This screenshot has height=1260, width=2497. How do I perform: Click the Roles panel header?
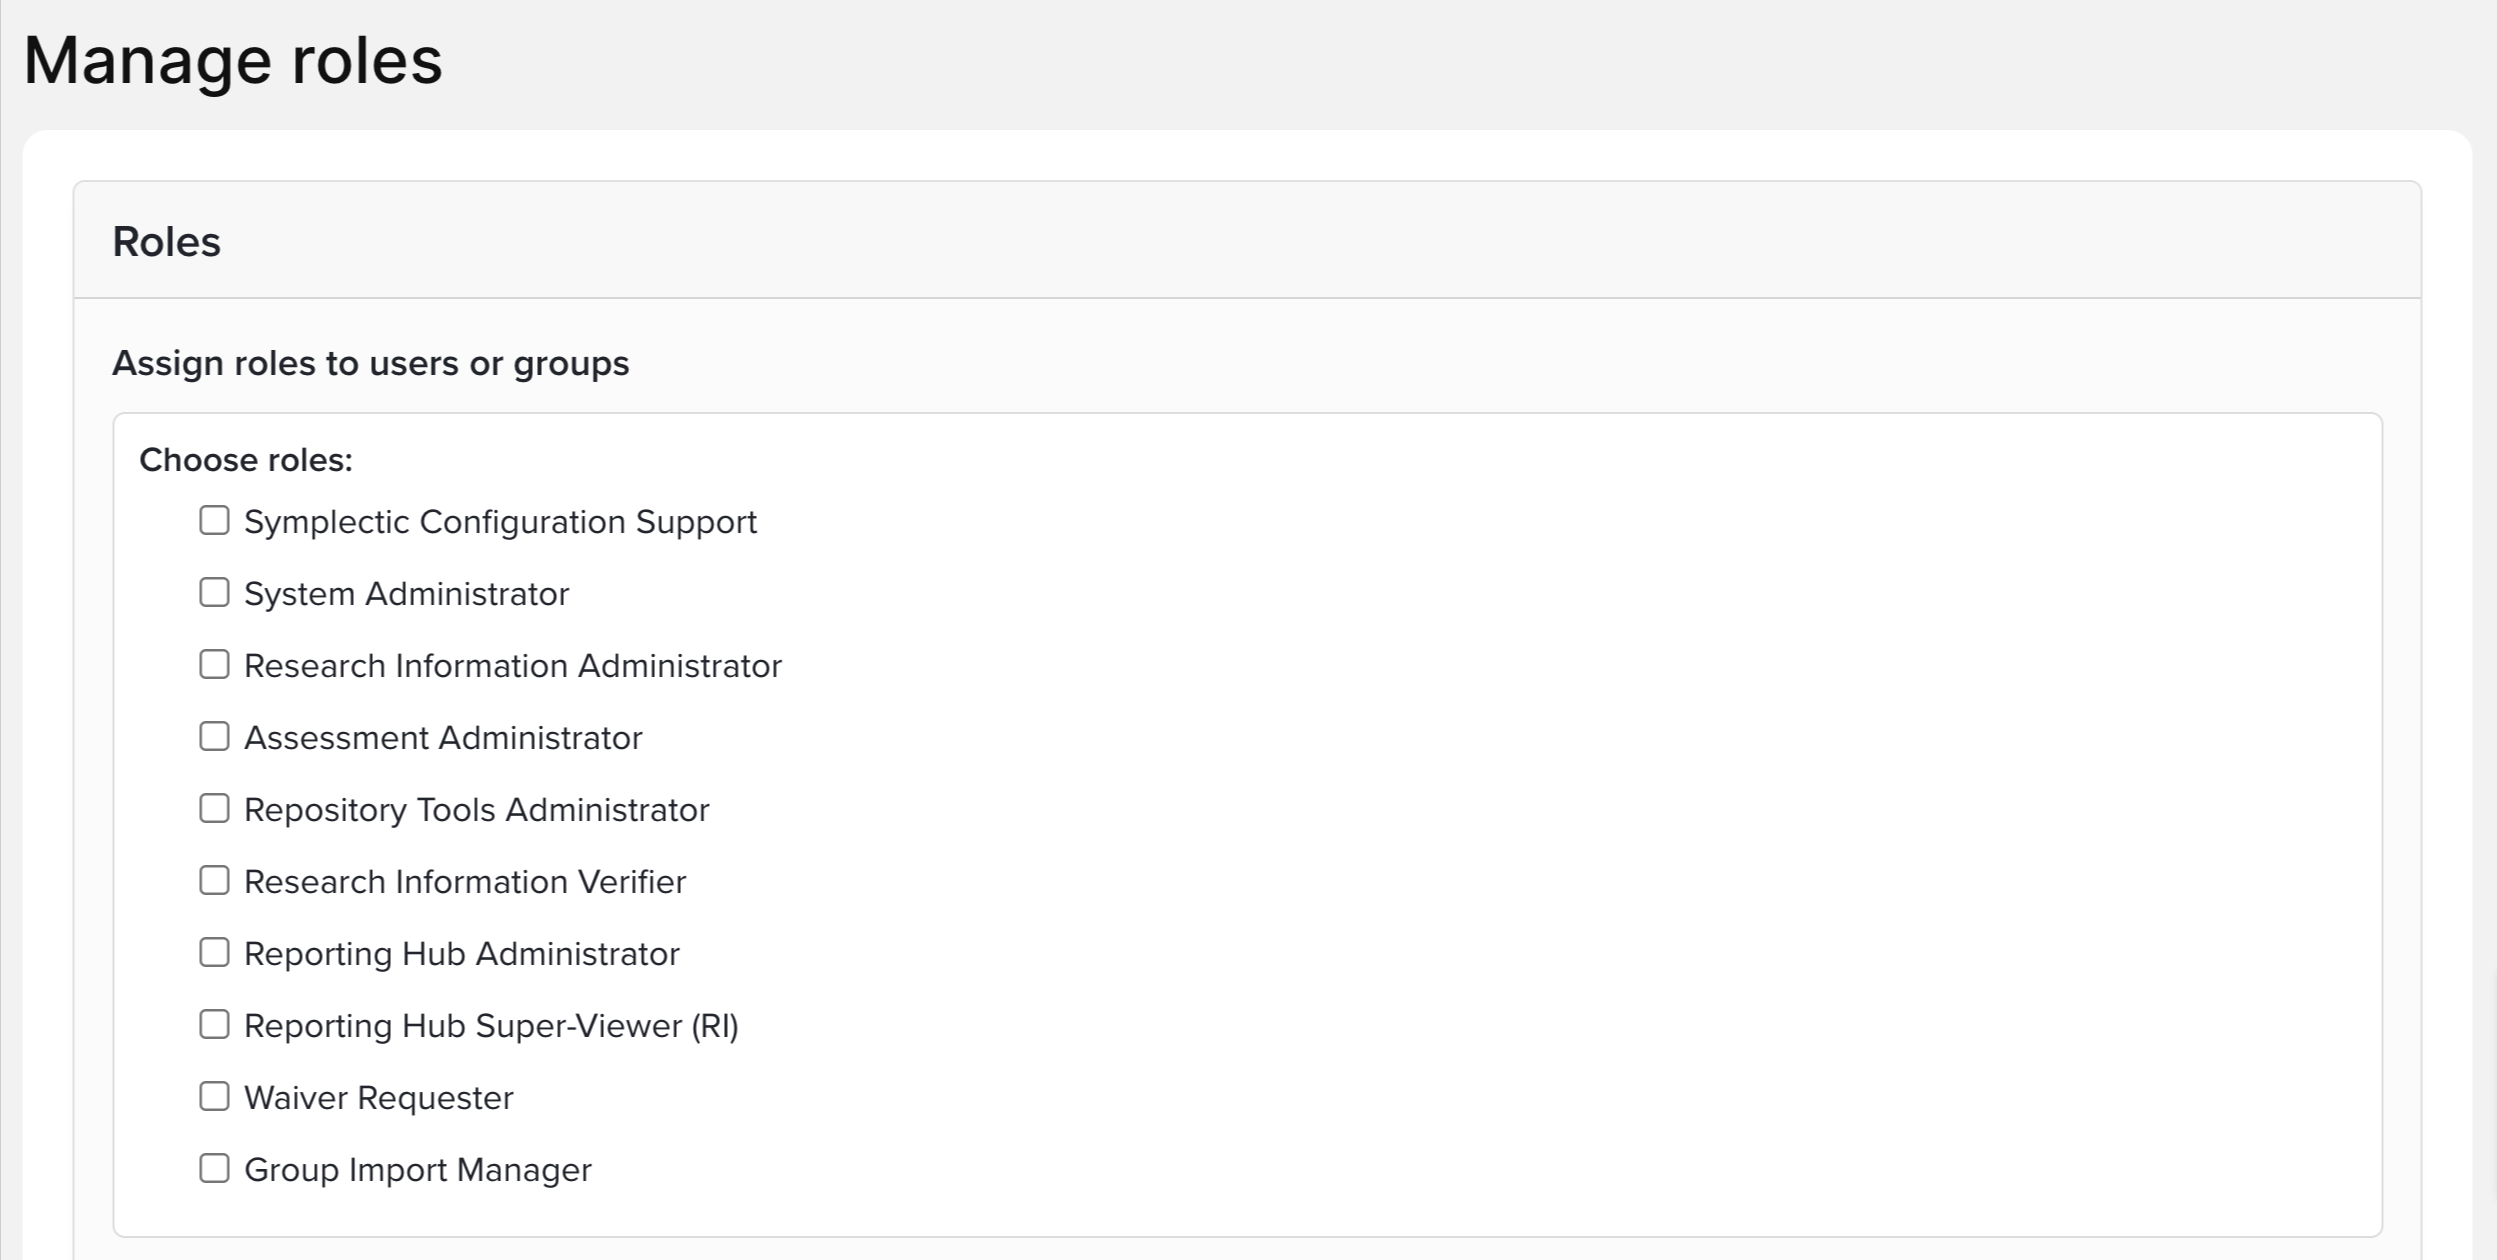[166, 241]
